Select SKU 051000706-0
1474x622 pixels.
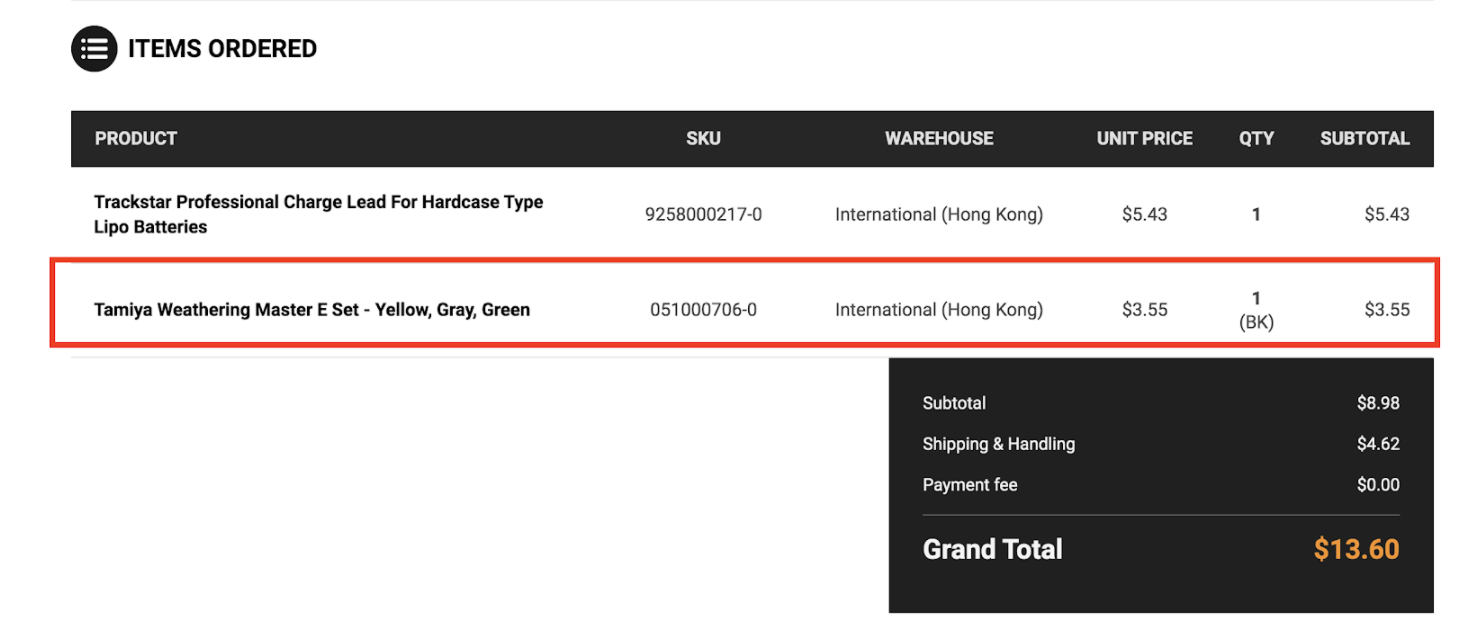coord(703,310)
